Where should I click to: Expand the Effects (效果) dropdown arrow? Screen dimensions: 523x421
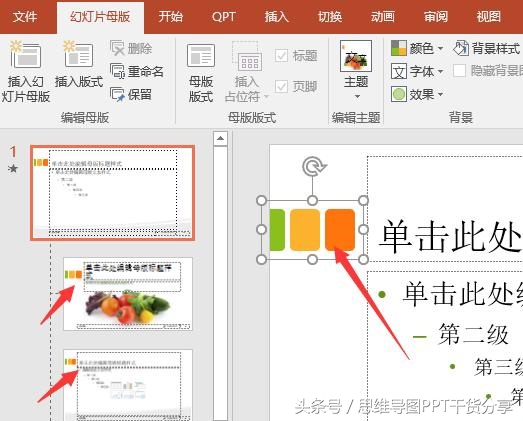(440, 94)
